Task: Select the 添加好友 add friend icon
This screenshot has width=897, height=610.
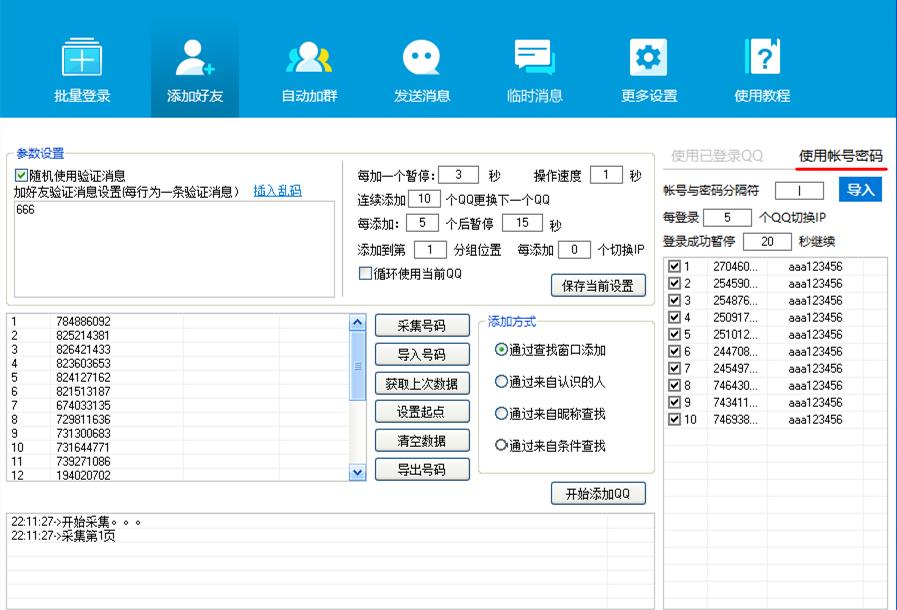Action: [x=195, y=57]
